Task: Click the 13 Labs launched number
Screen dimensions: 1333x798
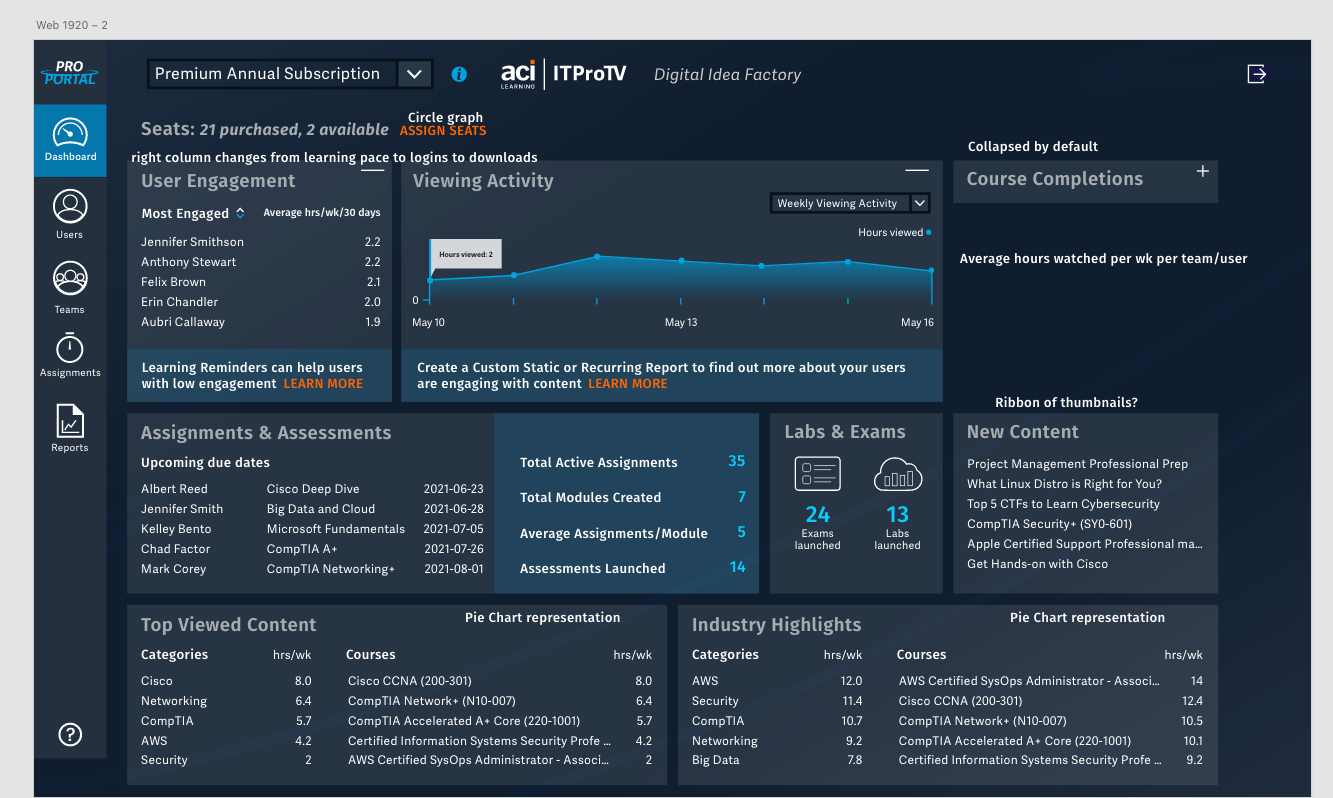Action: 897,515
